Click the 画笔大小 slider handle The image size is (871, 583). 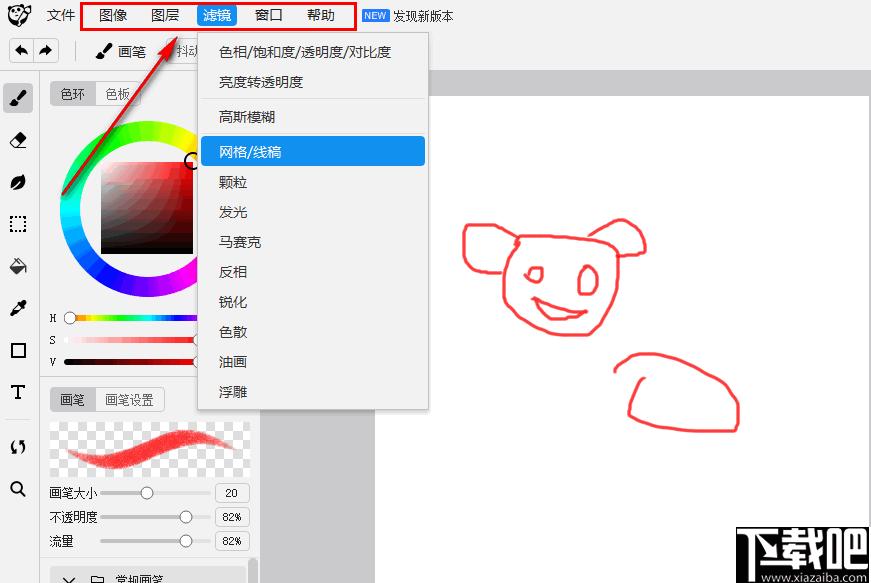(x=147, y=493)
